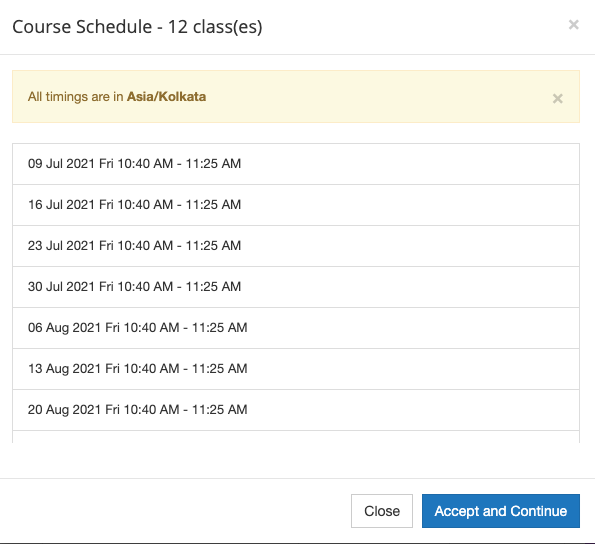Click the partially visible eighth class row
Viewport: 595px width, 544px height.
coord(296,437)
